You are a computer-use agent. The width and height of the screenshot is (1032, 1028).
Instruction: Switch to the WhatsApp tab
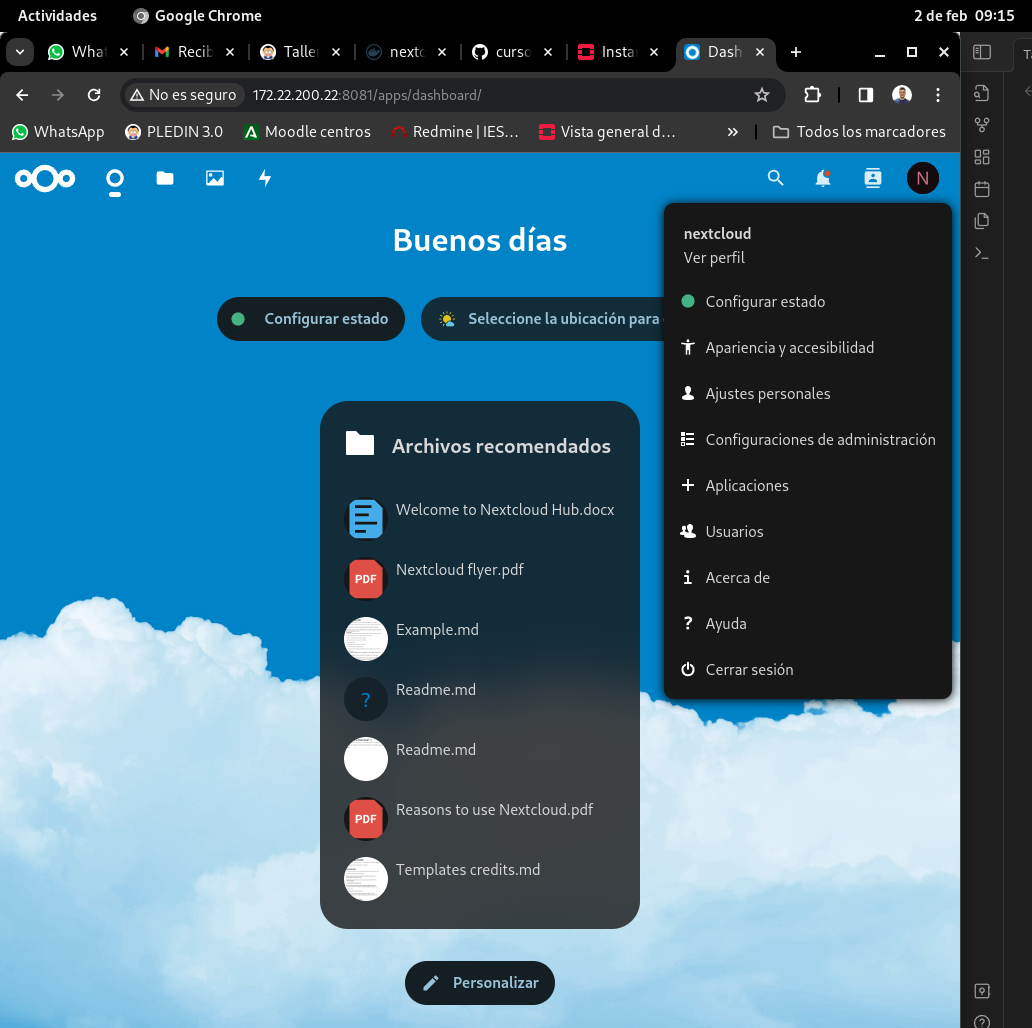89,52
